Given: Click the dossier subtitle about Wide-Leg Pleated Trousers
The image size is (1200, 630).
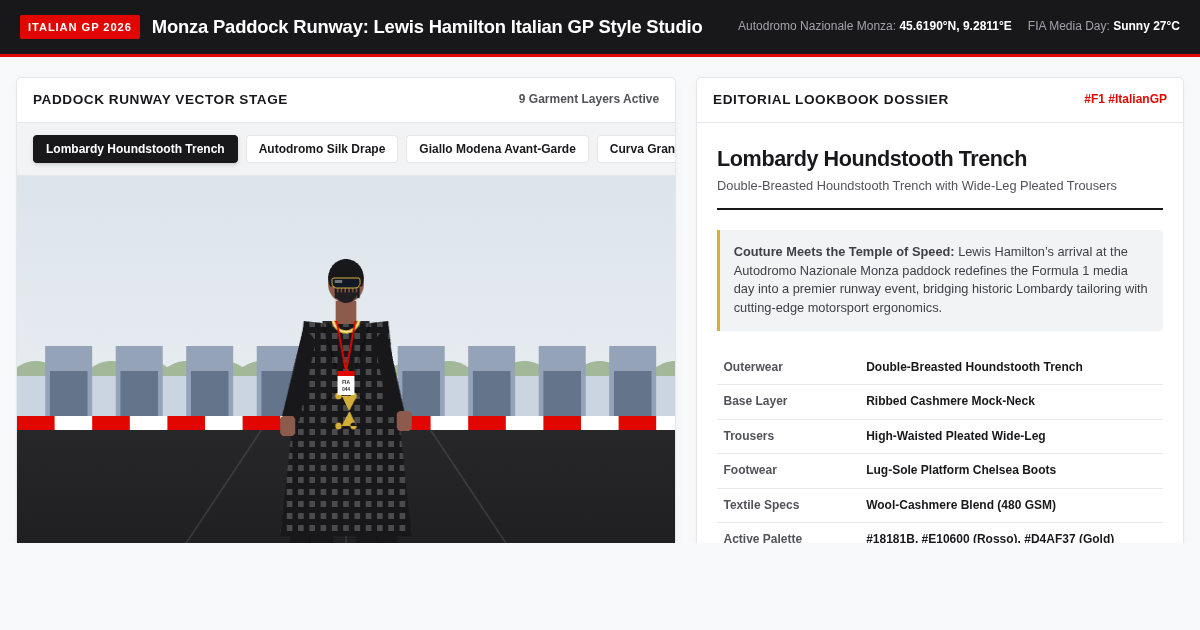Looking at the screenshot, I should coord(917,186).
